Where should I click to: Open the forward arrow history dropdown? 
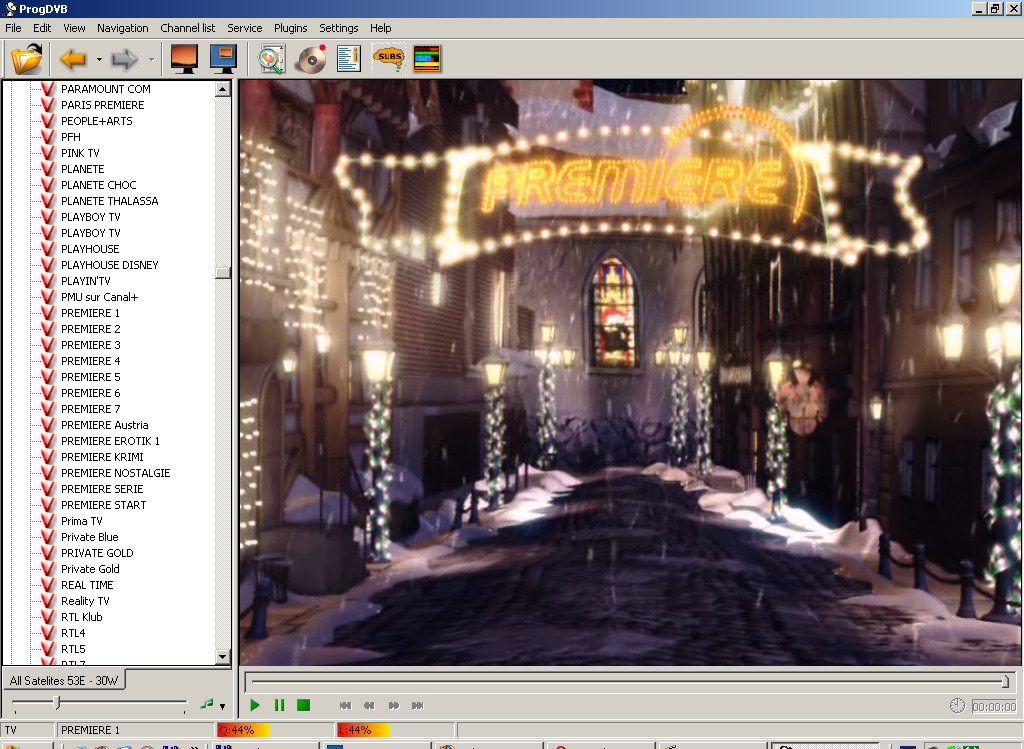[x=151, y=59]
